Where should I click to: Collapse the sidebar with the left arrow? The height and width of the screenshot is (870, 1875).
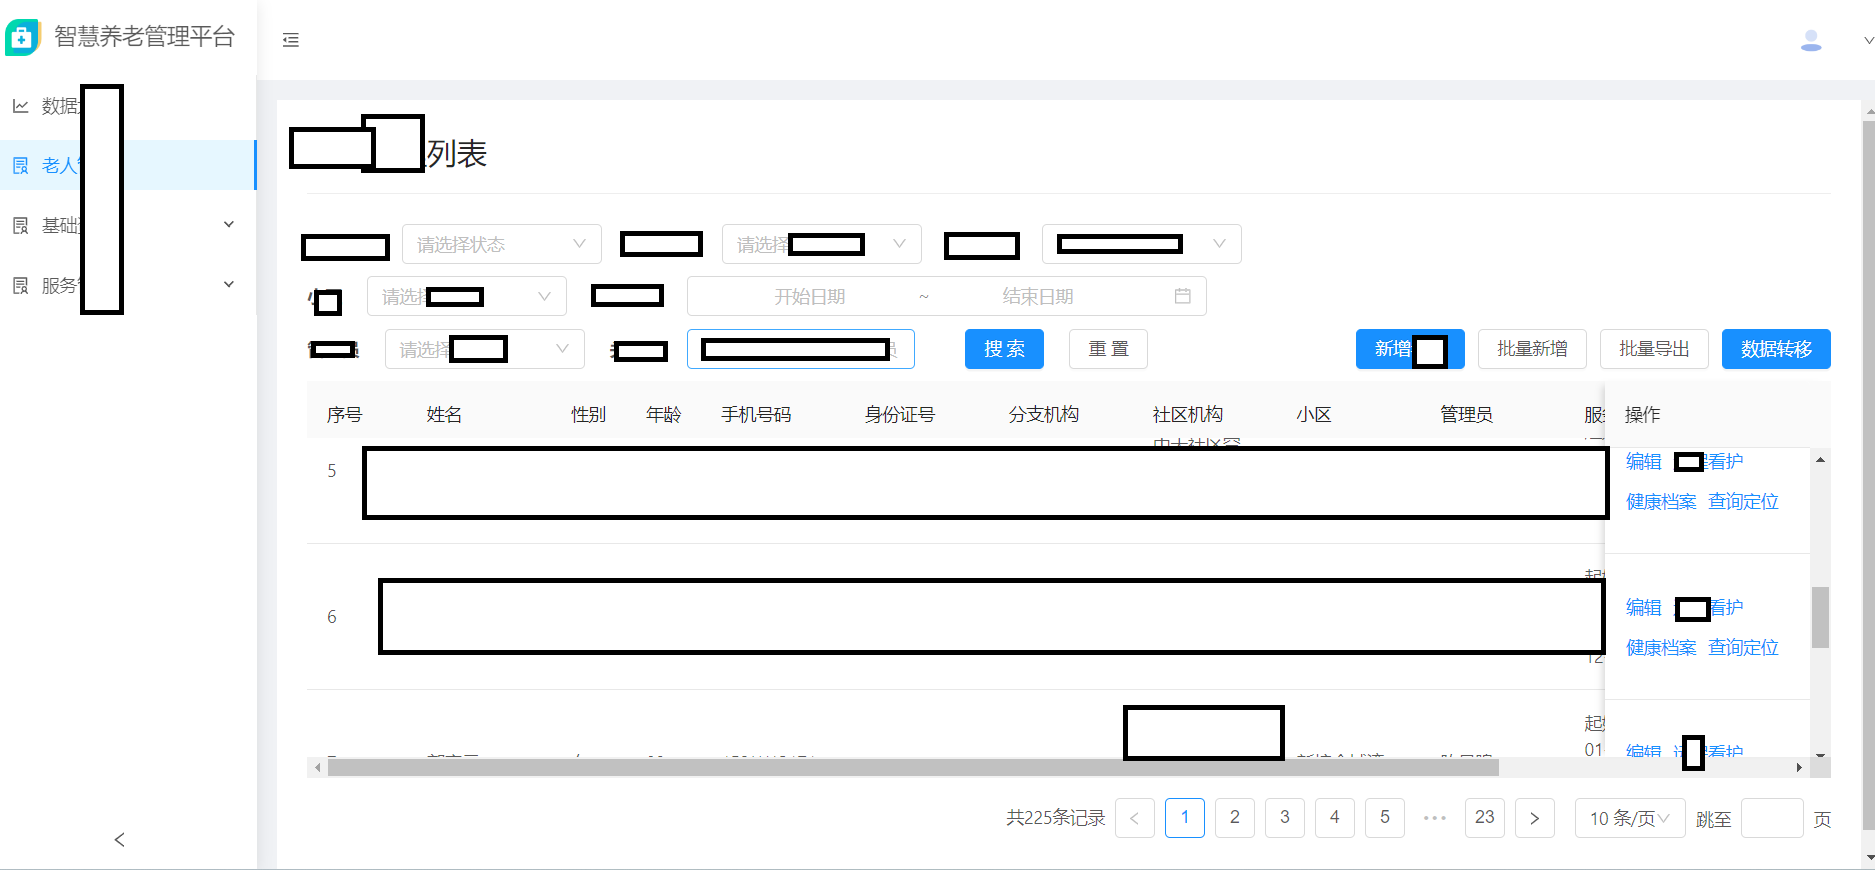[x=119, y=840]
